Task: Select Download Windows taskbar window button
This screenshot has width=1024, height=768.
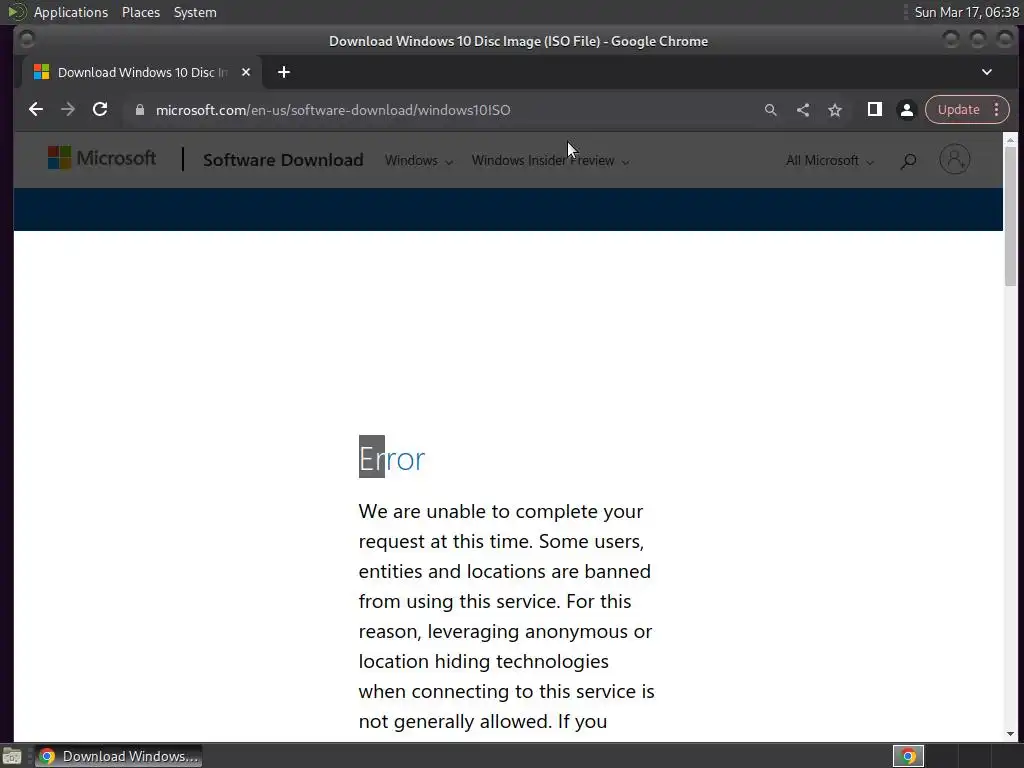Action: (x=119, y=756)
